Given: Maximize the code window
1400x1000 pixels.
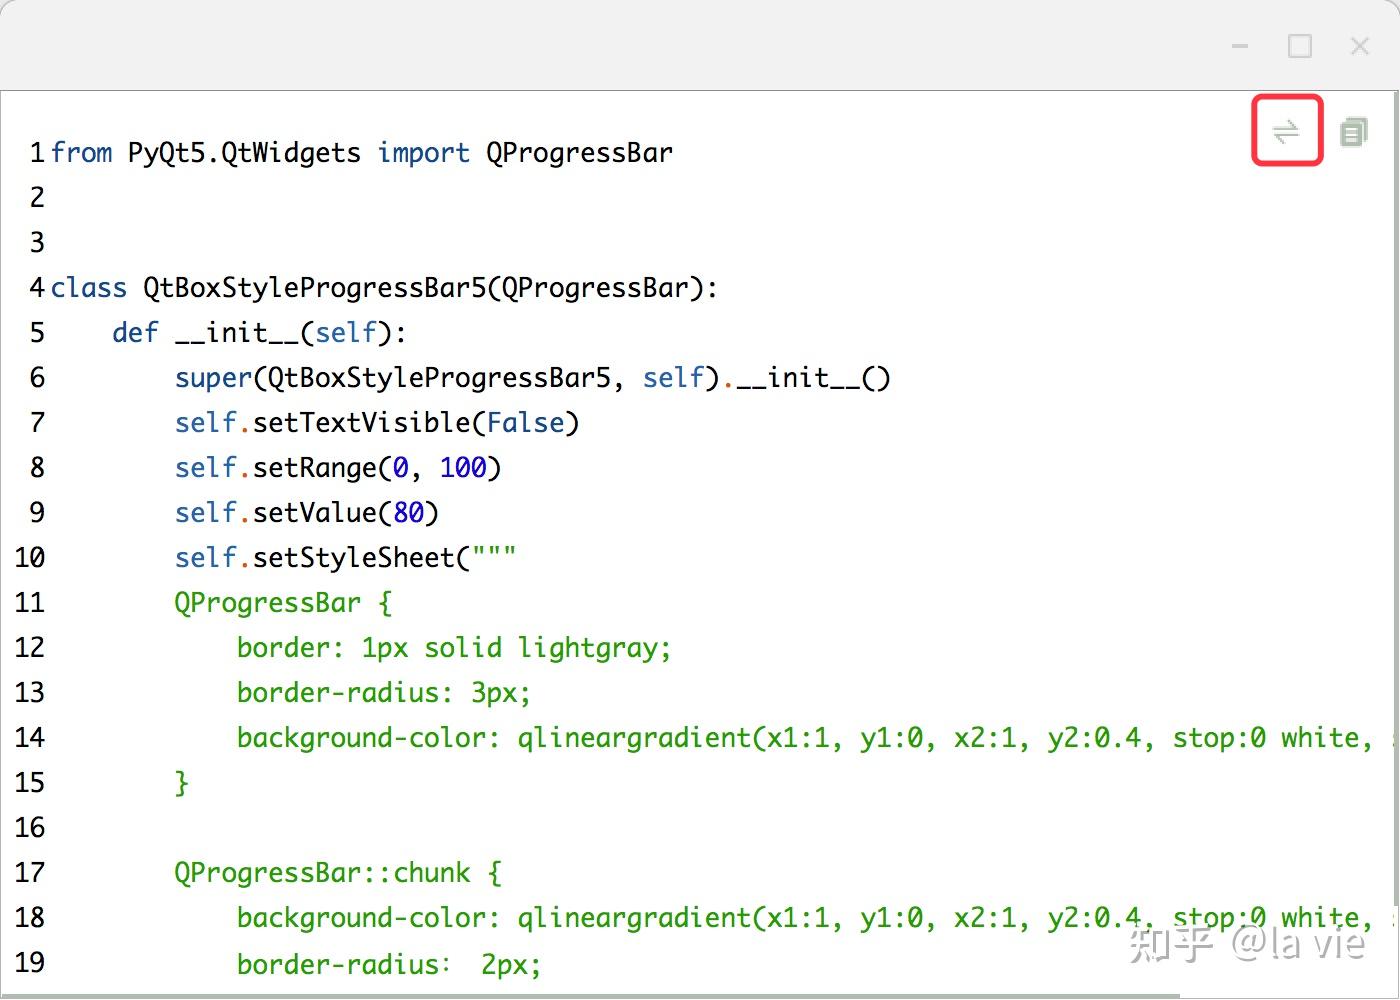Looking at the screenshot, I should tap(1299, 46).
